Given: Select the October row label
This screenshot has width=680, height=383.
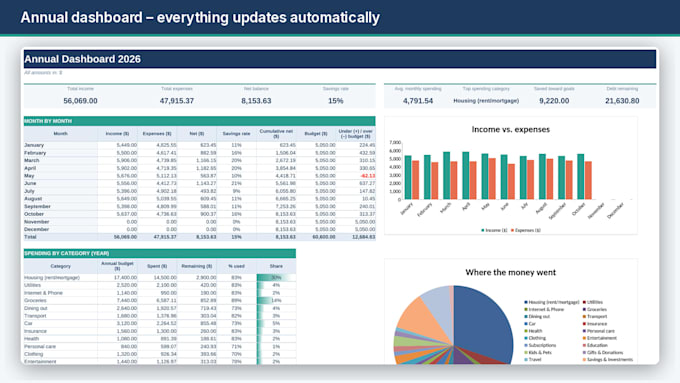Looking at the screenshot, I should (34, 214).
